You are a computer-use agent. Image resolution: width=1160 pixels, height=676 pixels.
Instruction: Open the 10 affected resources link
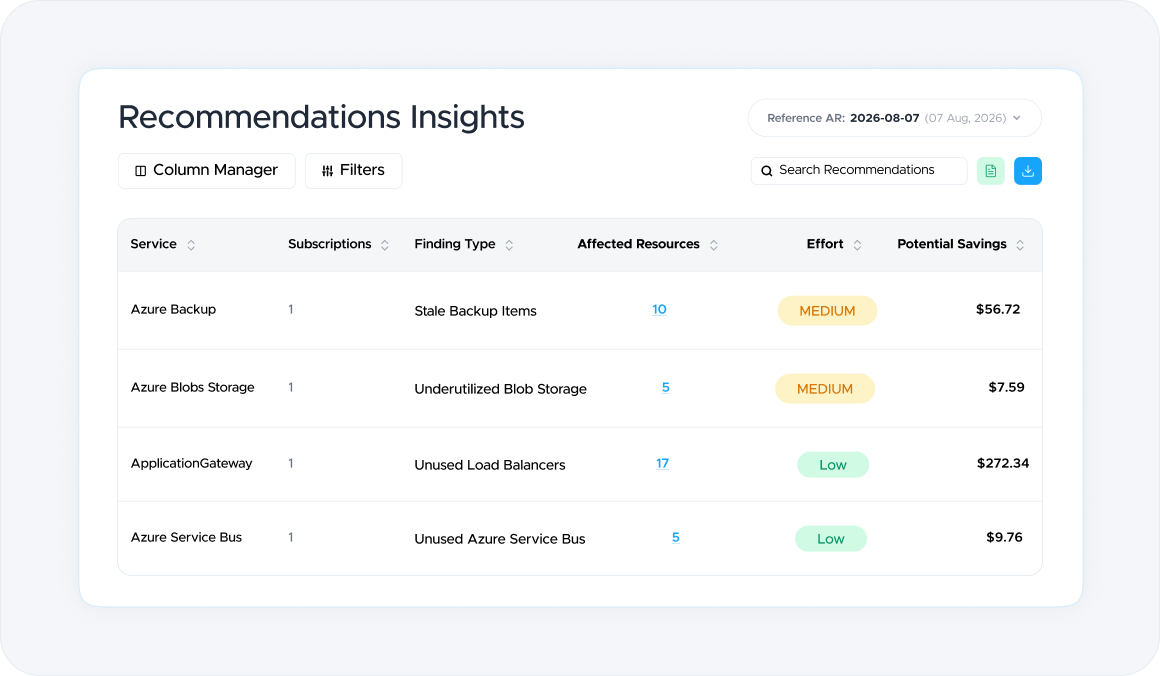pos(659,309)
